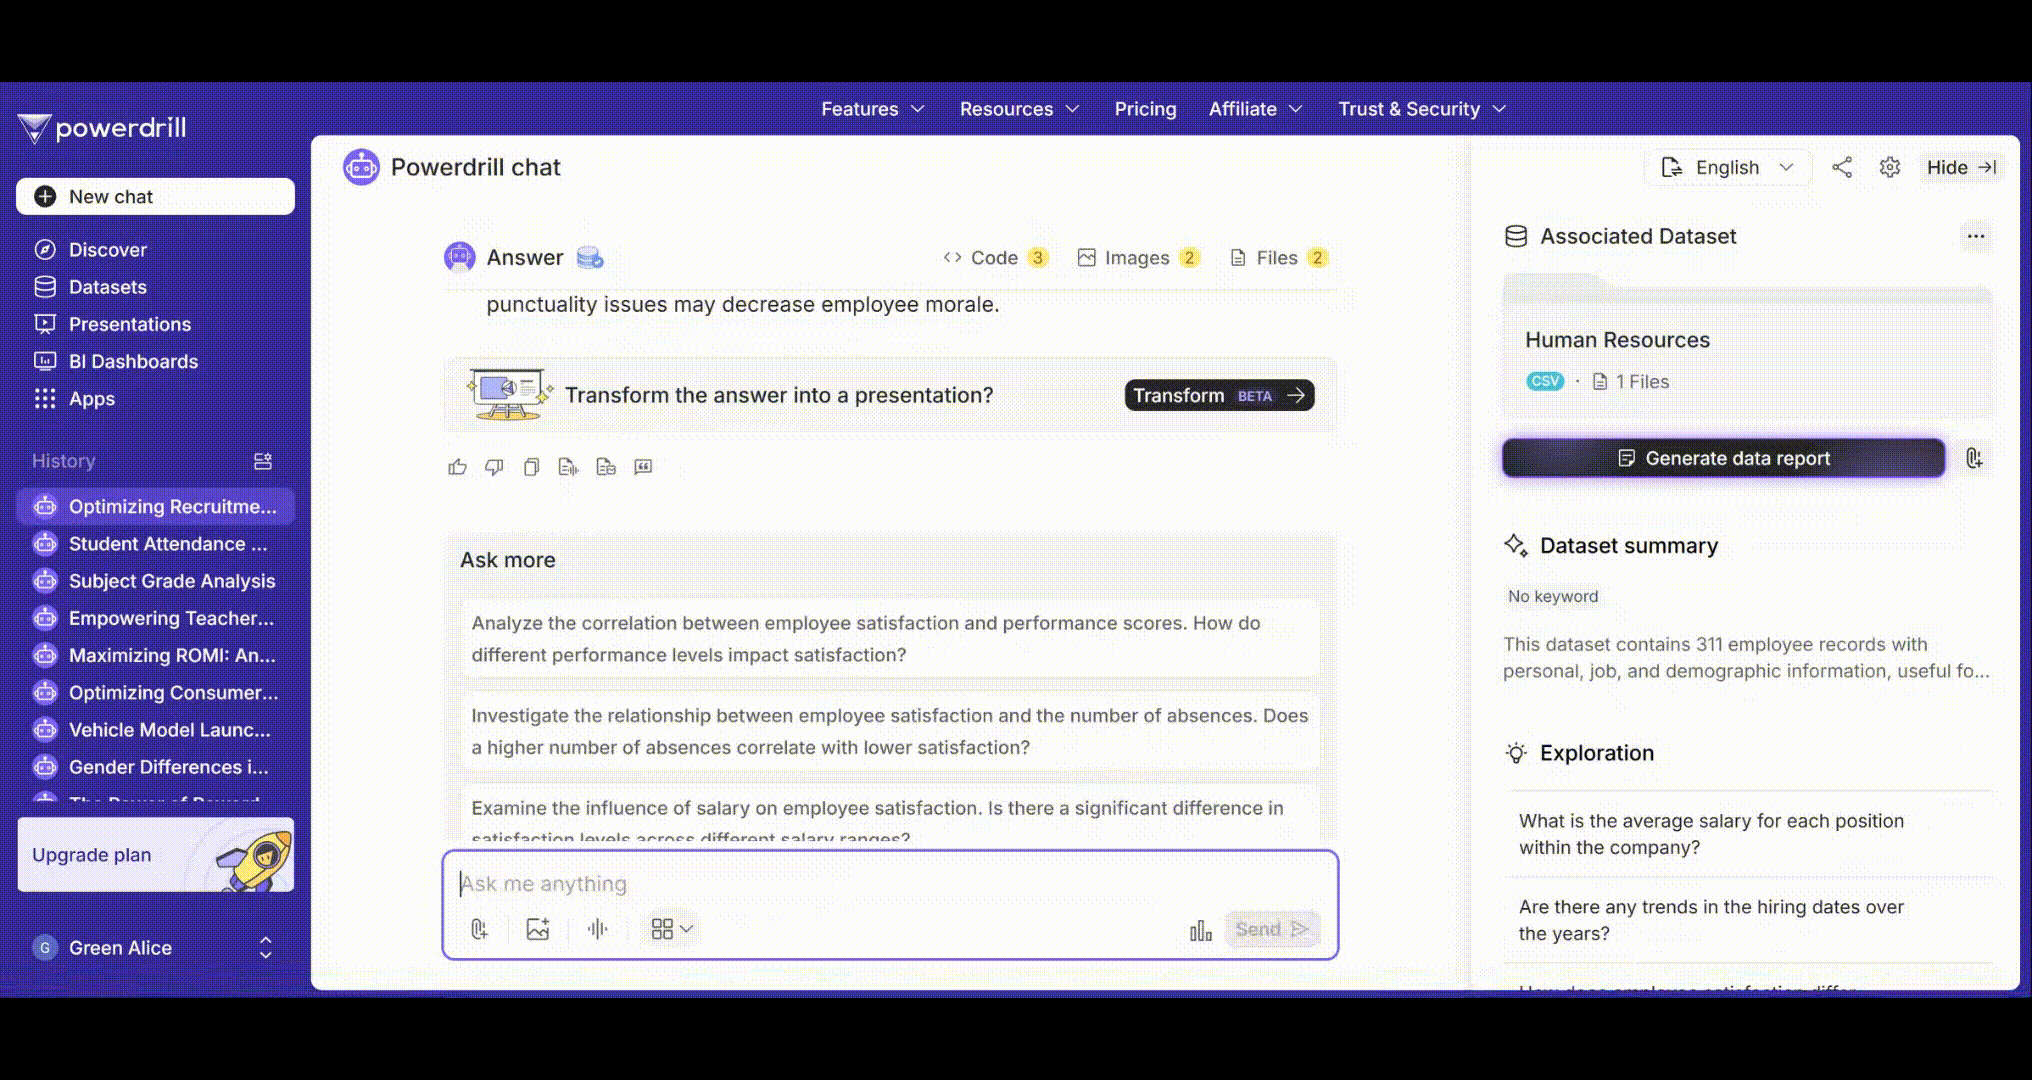The height and width of the screenshot is (1080, 2032).
Task: Switch to the Code tab
Action: 995,258
